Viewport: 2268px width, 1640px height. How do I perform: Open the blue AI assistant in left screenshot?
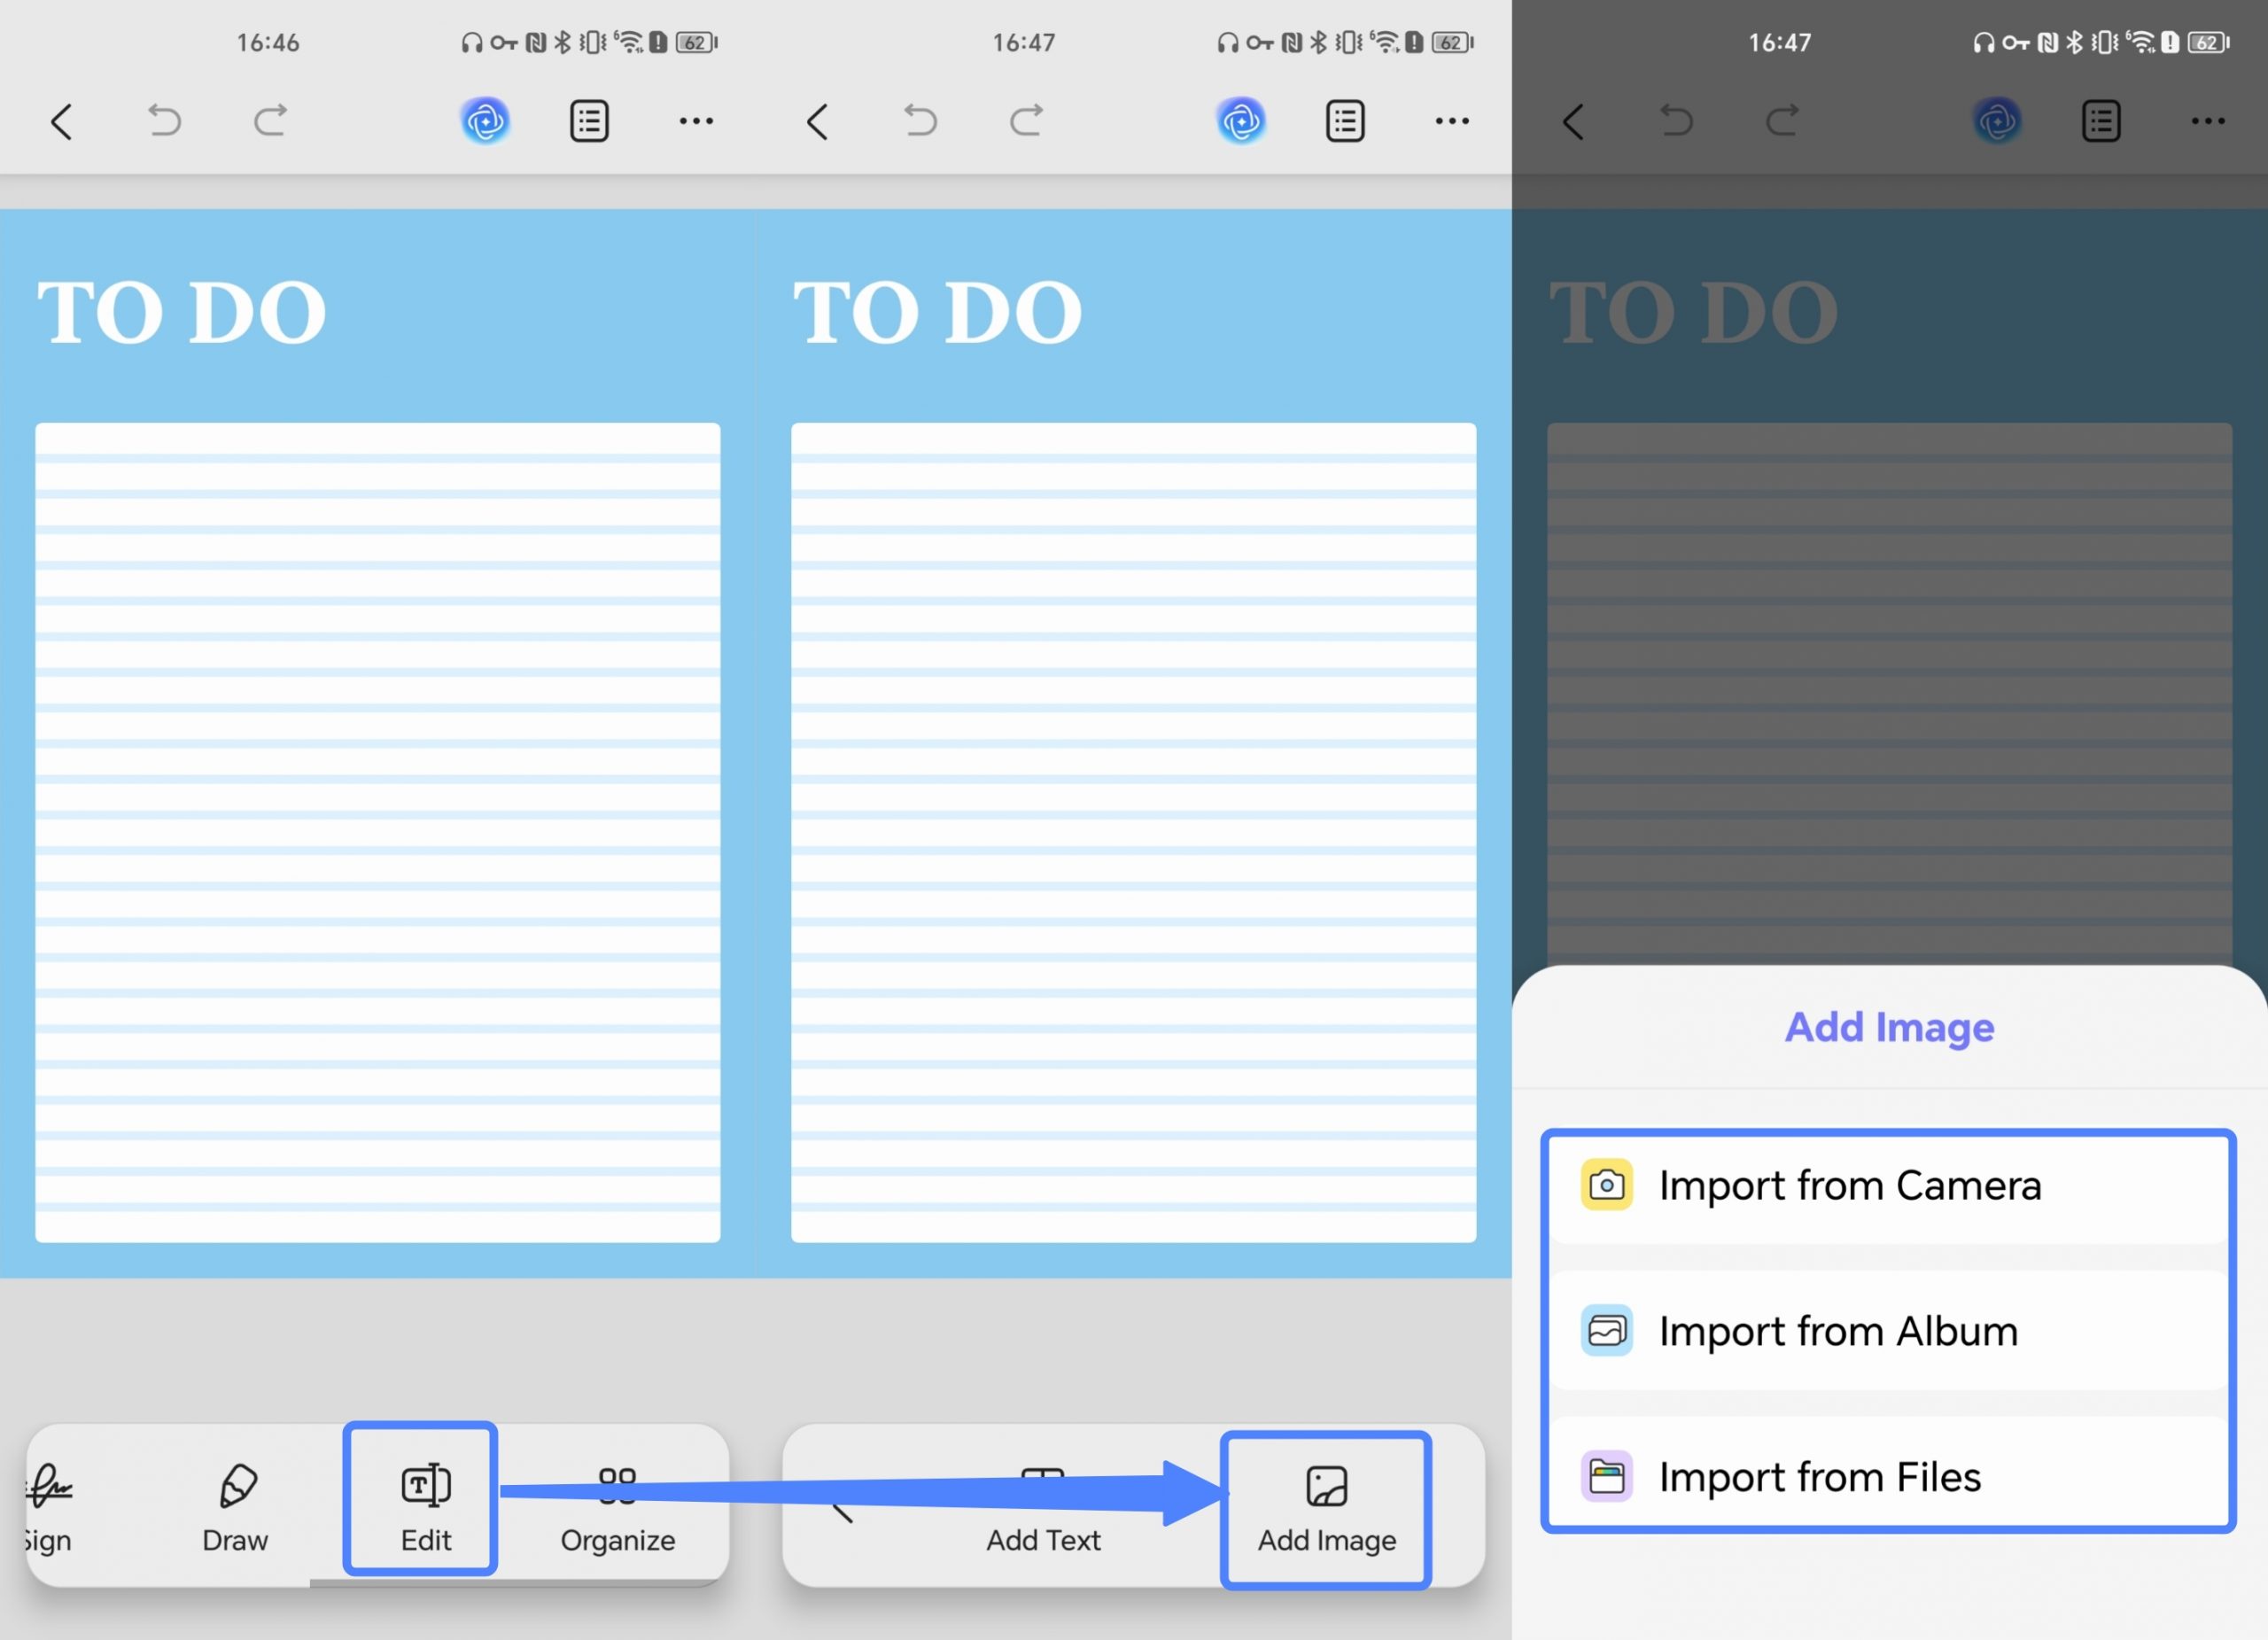pyautogui.click(x=485, y=121)
